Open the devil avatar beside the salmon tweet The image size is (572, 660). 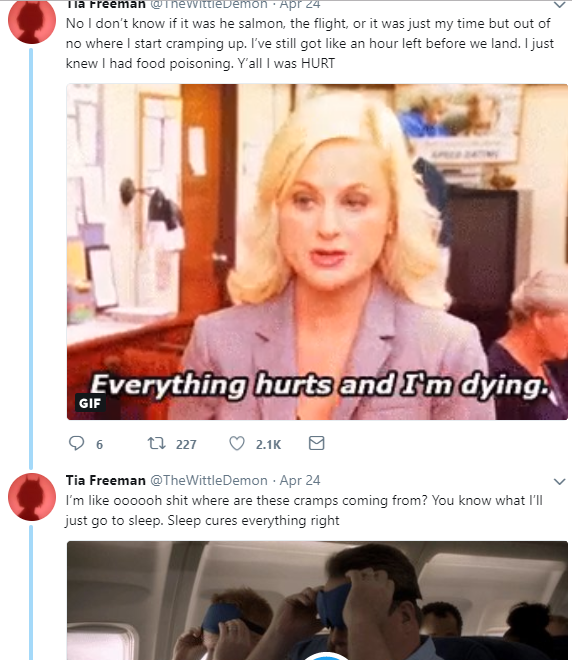click(32, 21)
